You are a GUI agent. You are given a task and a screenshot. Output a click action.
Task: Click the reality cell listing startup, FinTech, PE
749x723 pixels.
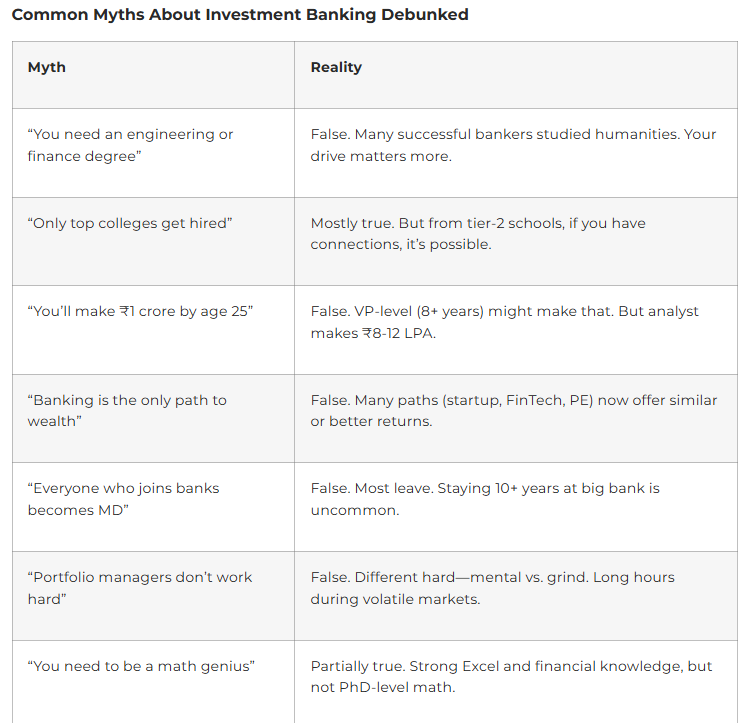tap(514, 410)
